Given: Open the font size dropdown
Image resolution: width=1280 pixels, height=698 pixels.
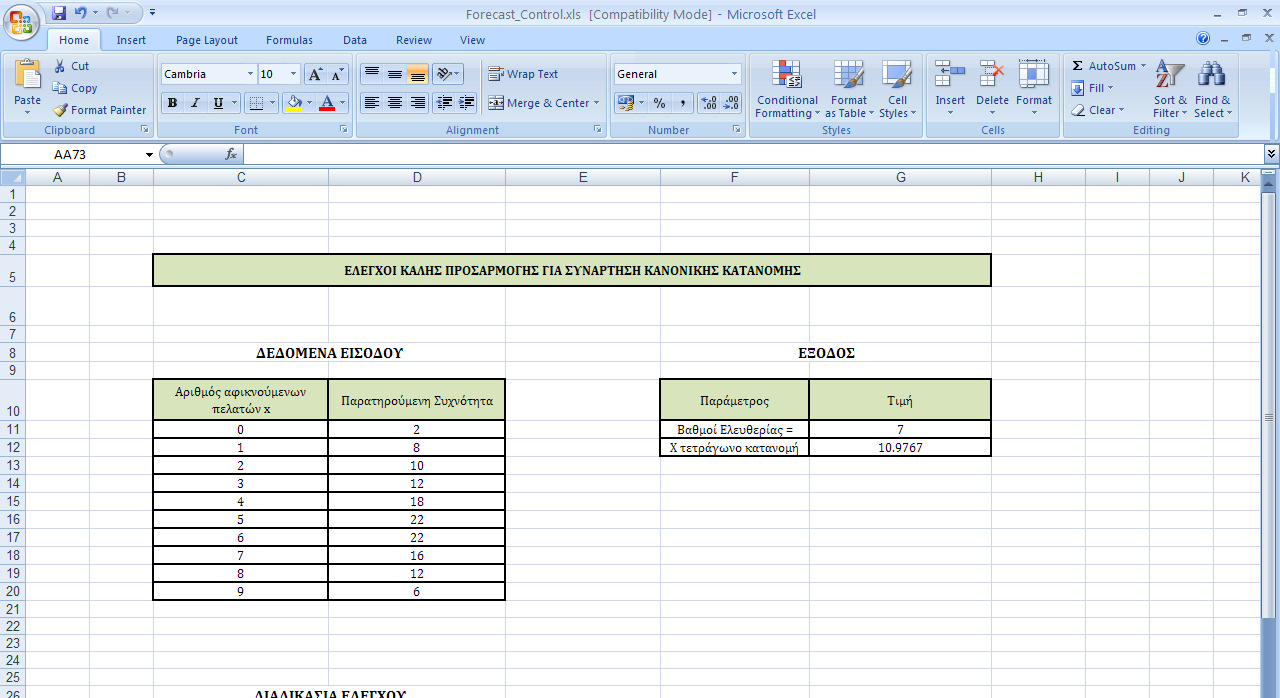Looking at the screenshot, I should 293,74.
